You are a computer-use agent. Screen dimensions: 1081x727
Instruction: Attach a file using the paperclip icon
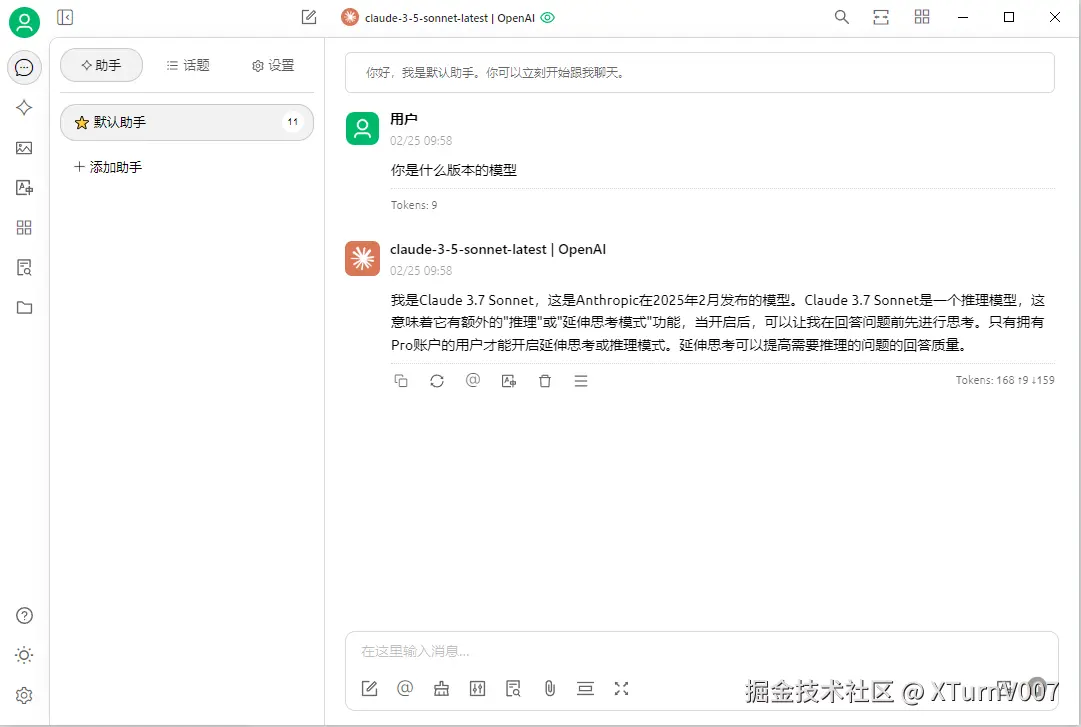coord(549,688)
